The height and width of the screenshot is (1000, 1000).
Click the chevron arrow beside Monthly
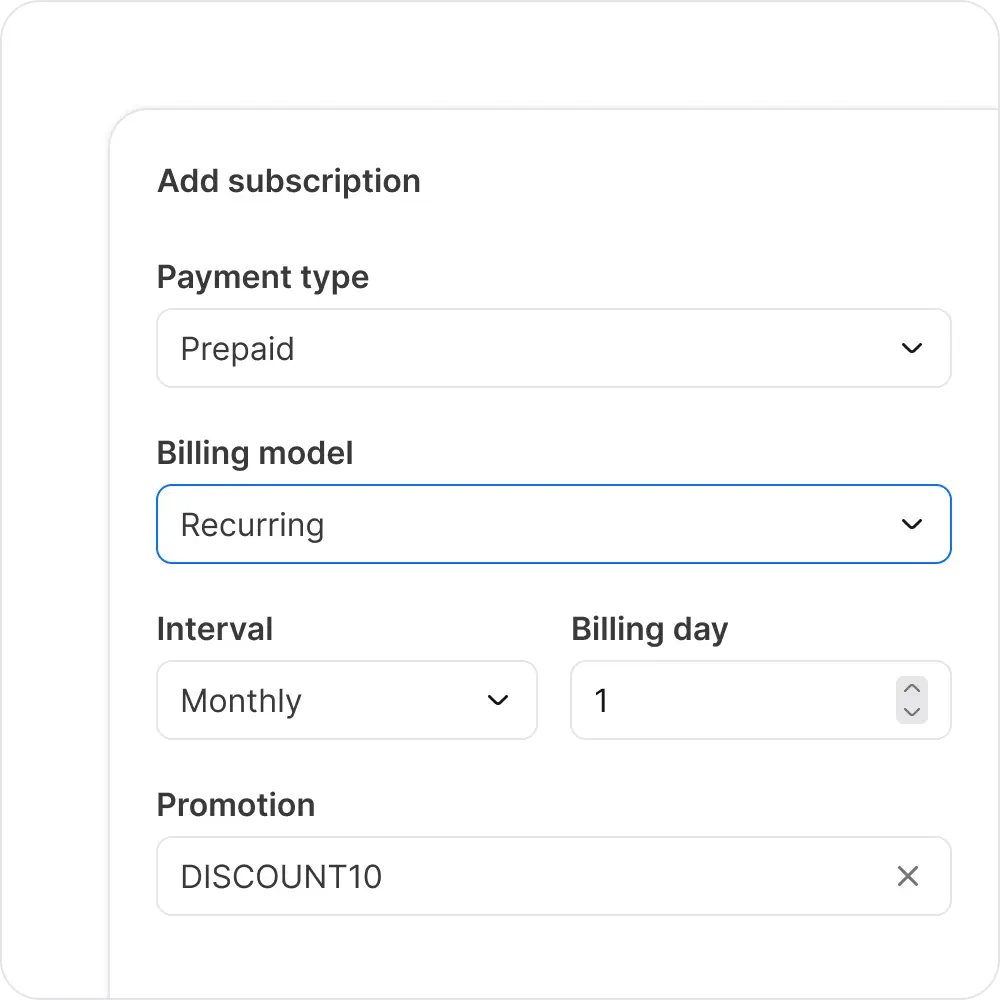pyautogui.click(x=498, y=700)
